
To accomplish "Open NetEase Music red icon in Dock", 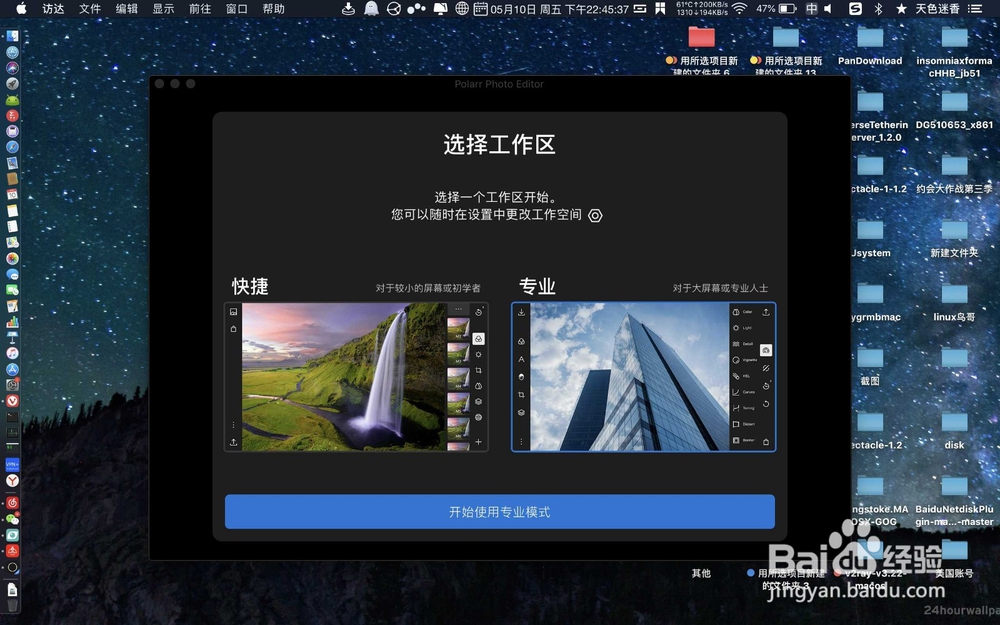I will click(12, 503).
